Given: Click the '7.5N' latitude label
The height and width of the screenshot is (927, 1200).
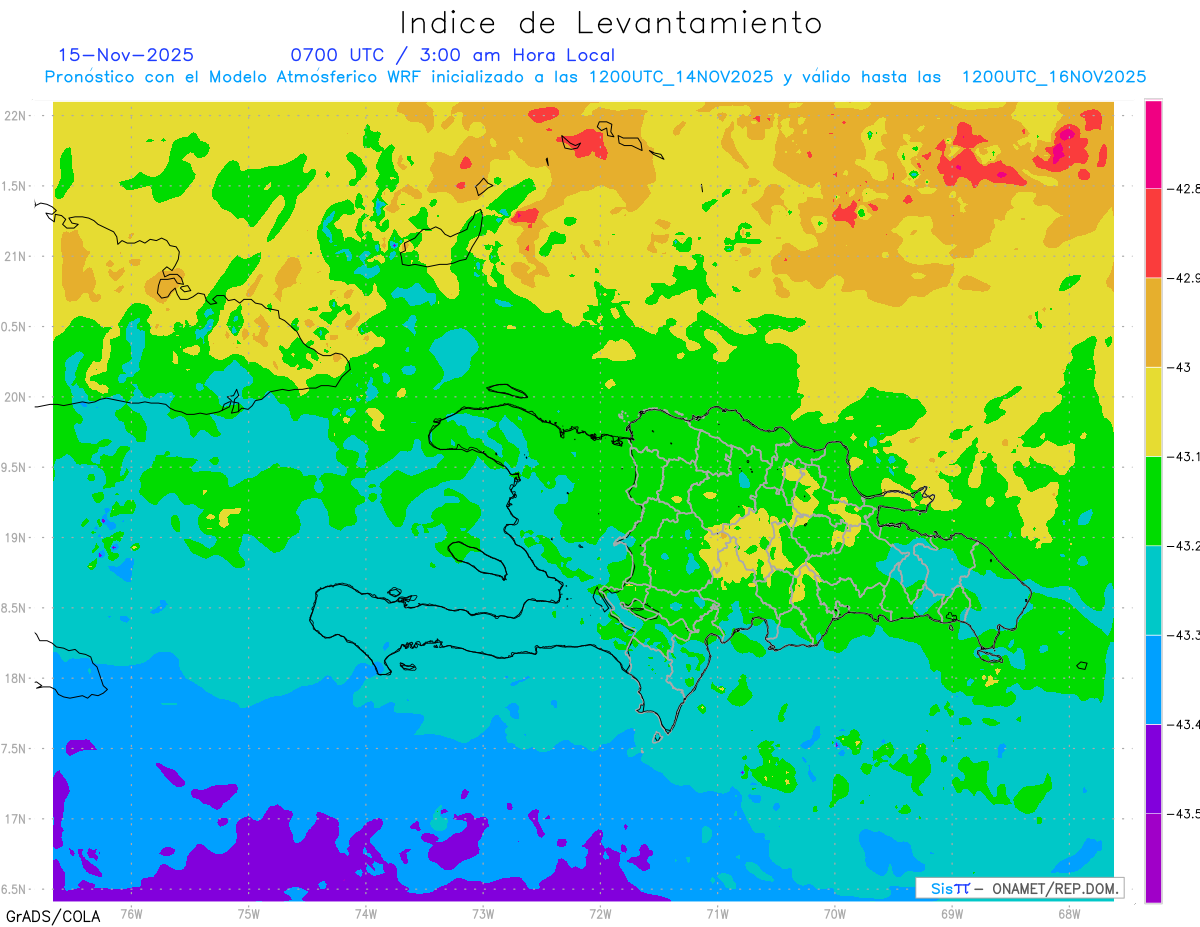Looking at the screenshot, I should (14, 749).
